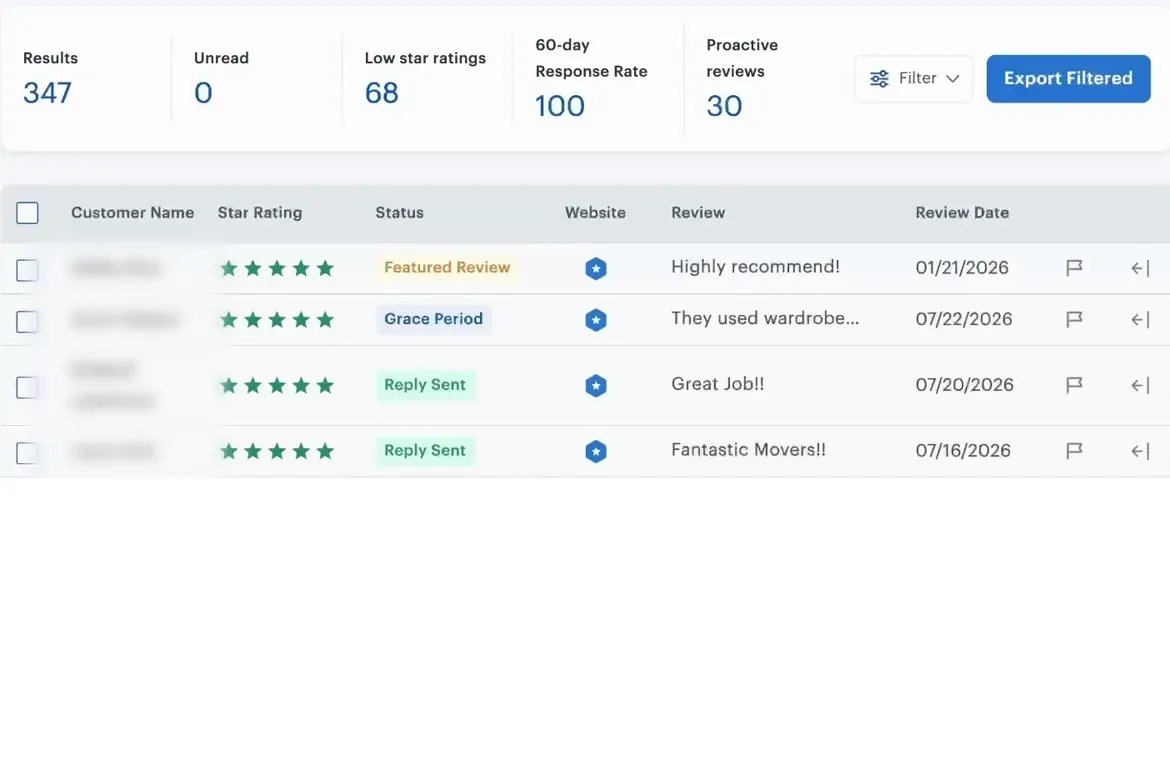
Task: Sort by Status column header
Action: point(399,213)
